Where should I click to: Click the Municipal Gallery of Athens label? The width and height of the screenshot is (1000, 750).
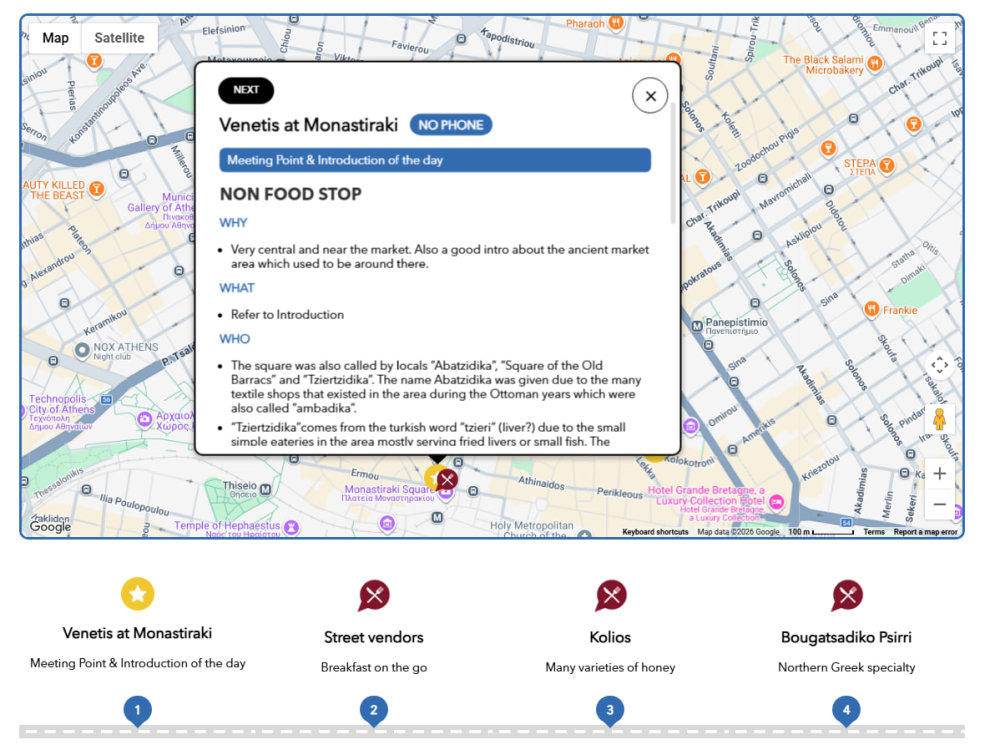tap(161, 211)
